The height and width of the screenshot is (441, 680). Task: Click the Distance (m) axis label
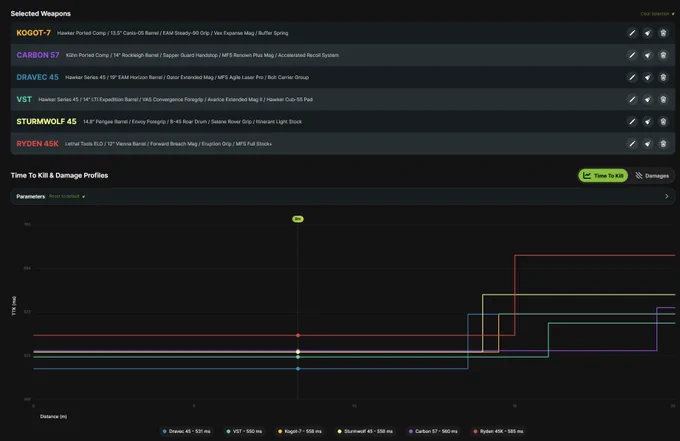(53, 416)
